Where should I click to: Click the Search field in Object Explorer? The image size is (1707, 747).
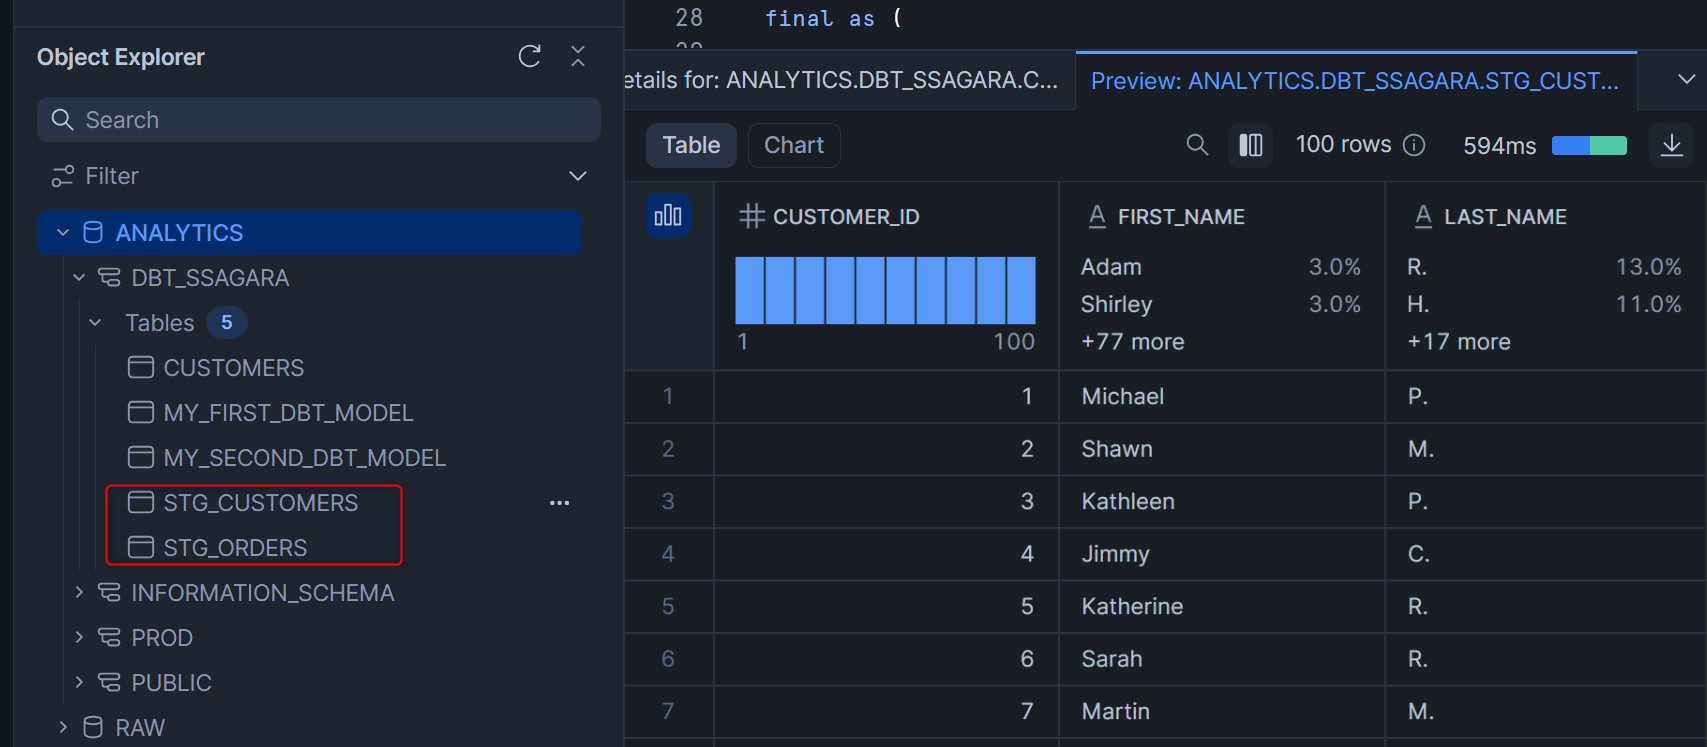pyautogui.click(x=319, y=120)
